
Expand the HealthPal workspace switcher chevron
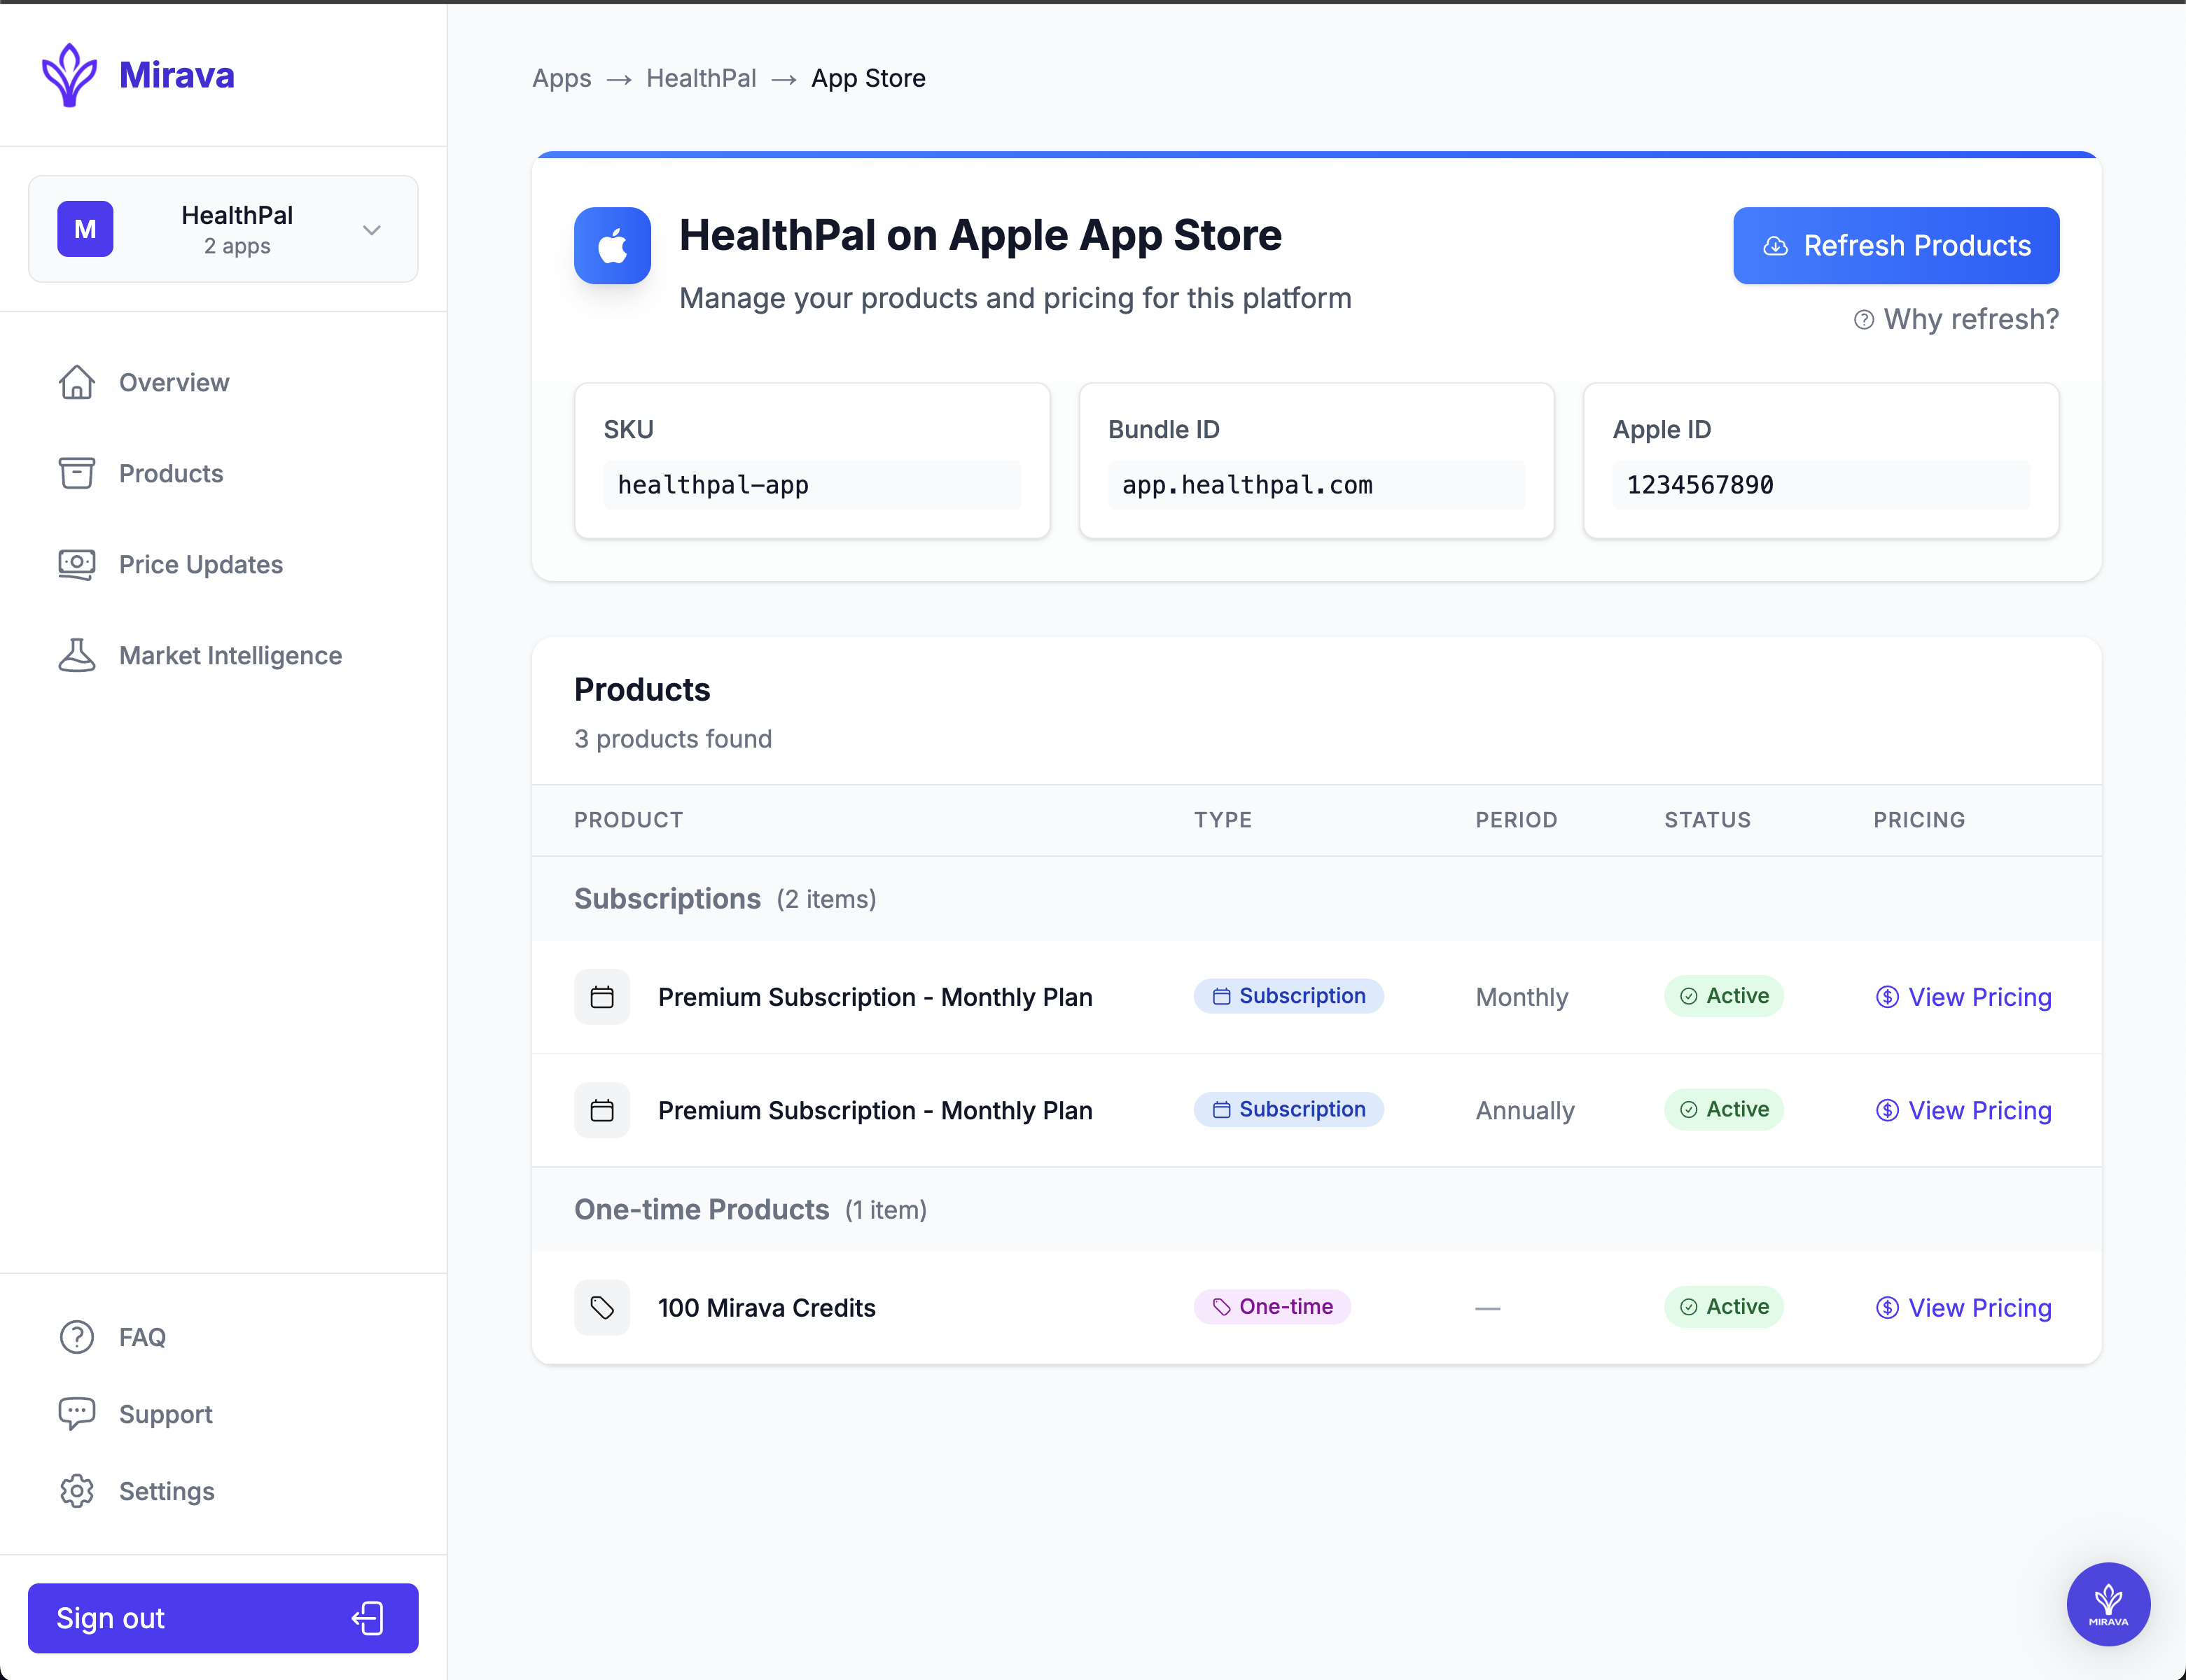coord(372,230)
